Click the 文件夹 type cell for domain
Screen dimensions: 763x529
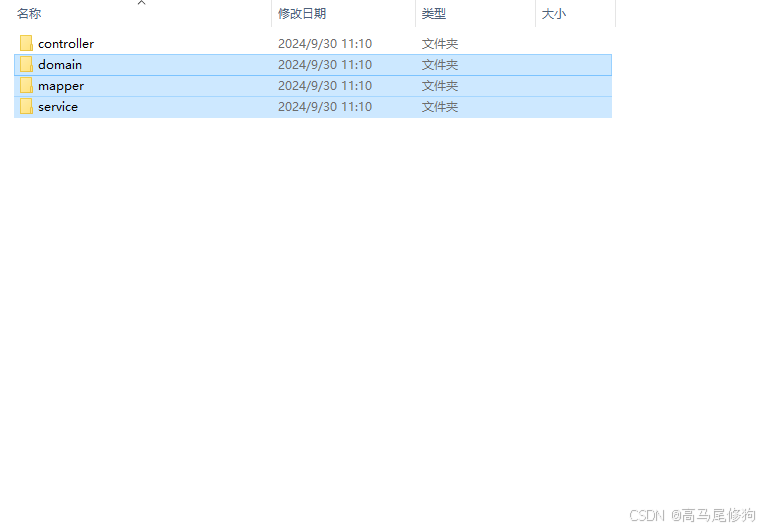(x=439, y=65)
